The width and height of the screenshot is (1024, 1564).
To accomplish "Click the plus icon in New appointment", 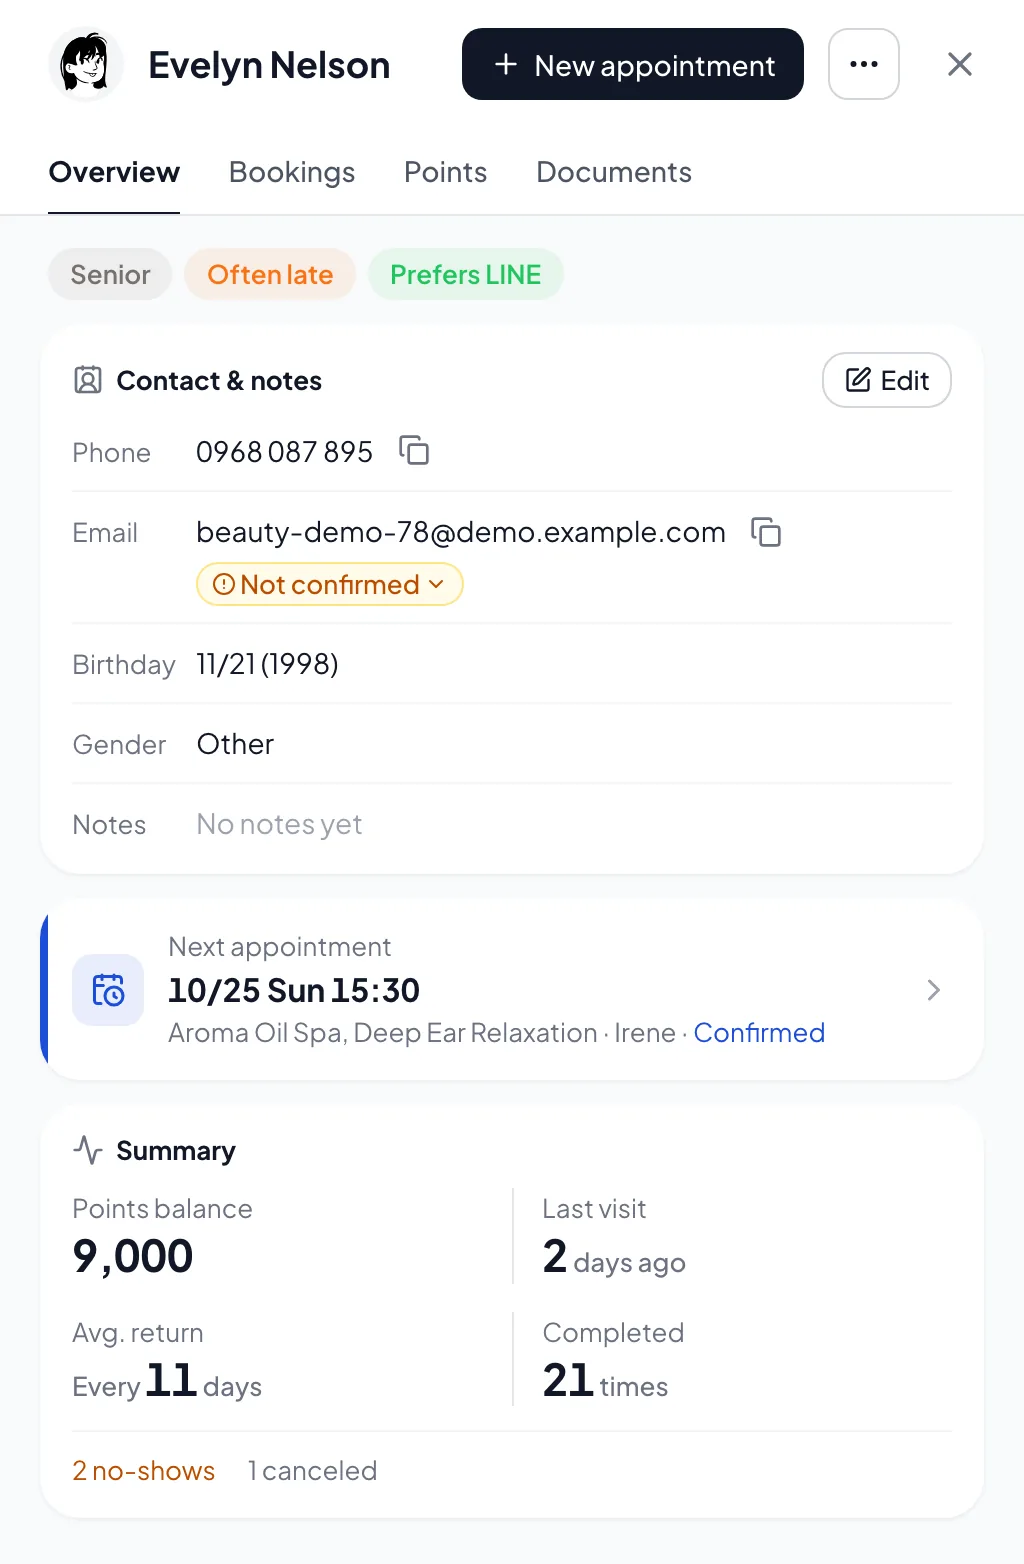I will click(506, 64).
